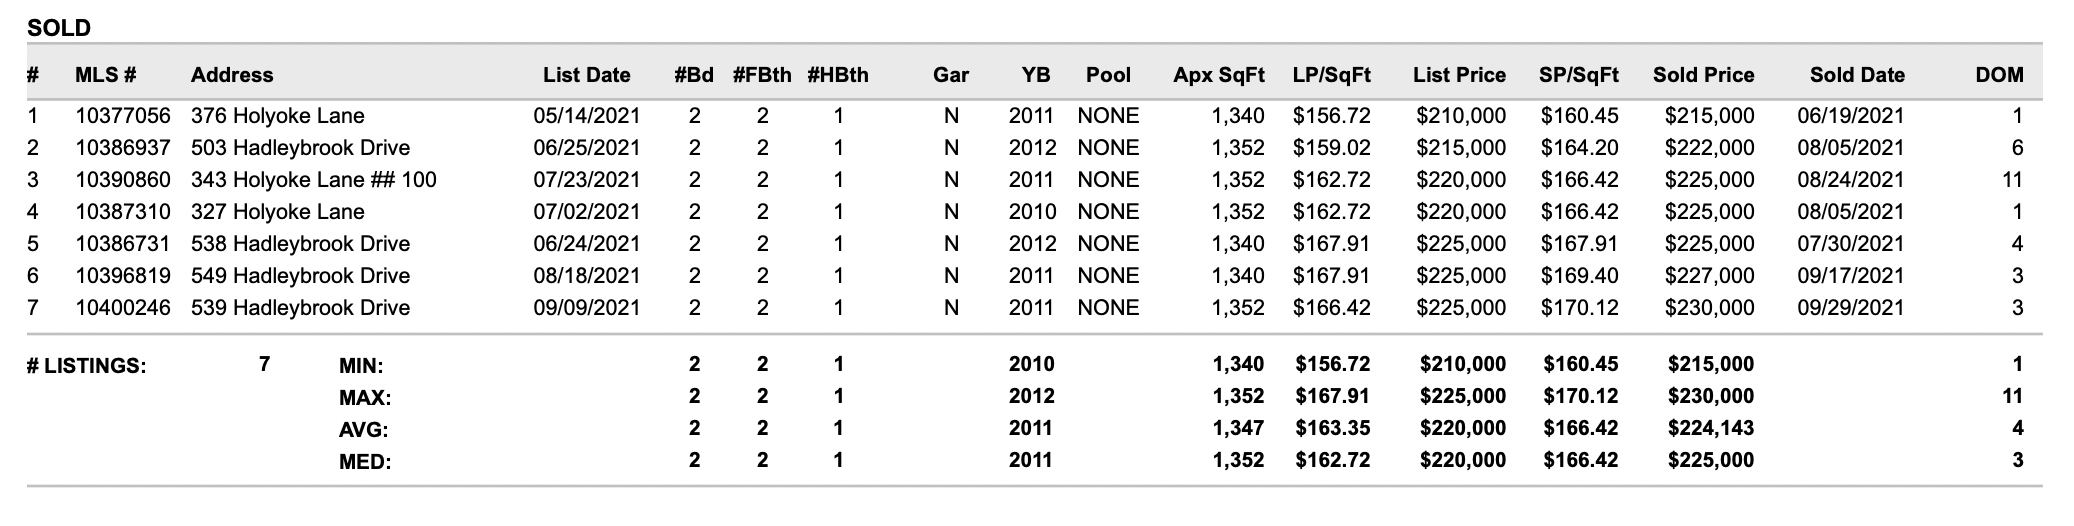Screen dimensions: 2074x526
Task: Select the YB column header
Action: (1036, 75)
